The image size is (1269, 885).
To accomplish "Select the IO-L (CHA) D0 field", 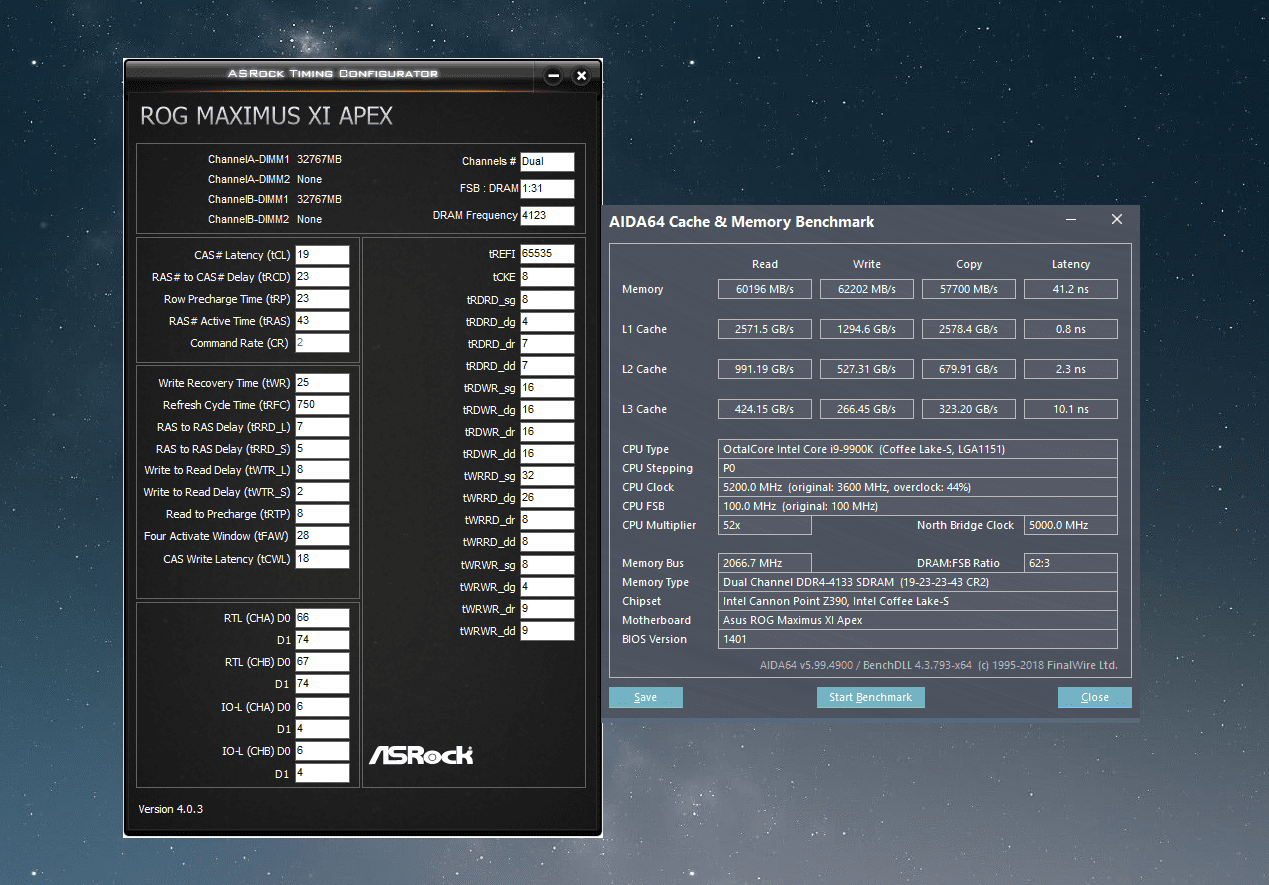I will [x=322, y=706].
